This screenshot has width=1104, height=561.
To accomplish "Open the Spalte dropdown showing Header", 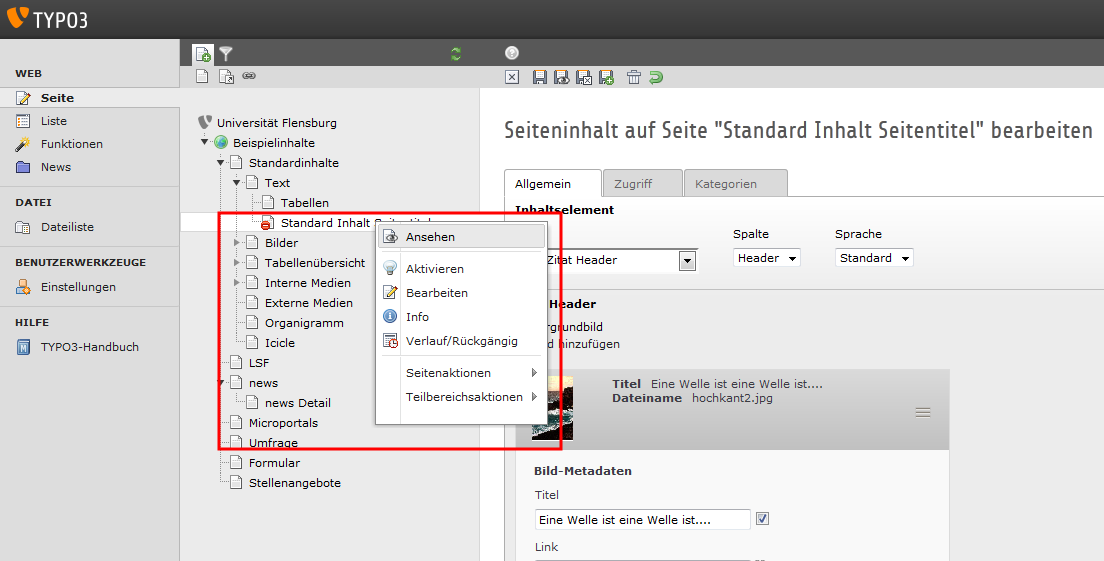I will [767, 258].
